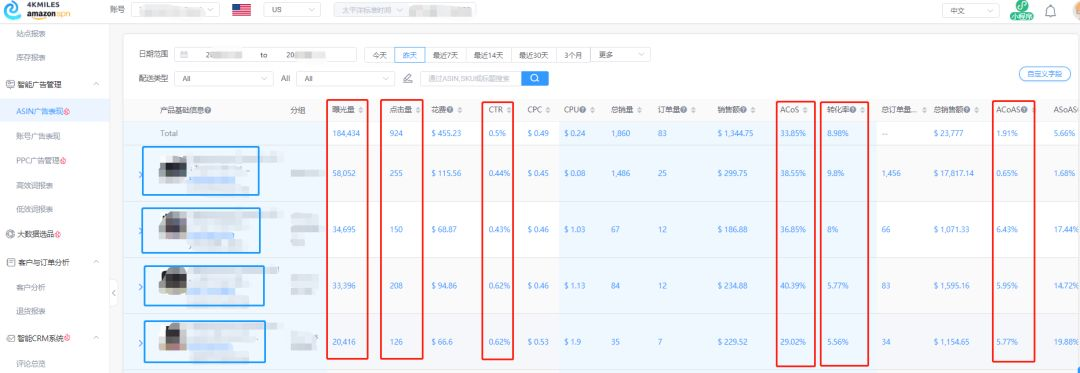Click the ASIN/SKU search input field
Image resolution: width=1080 pixels, height=373 pixels.
[x=470, y=78]
